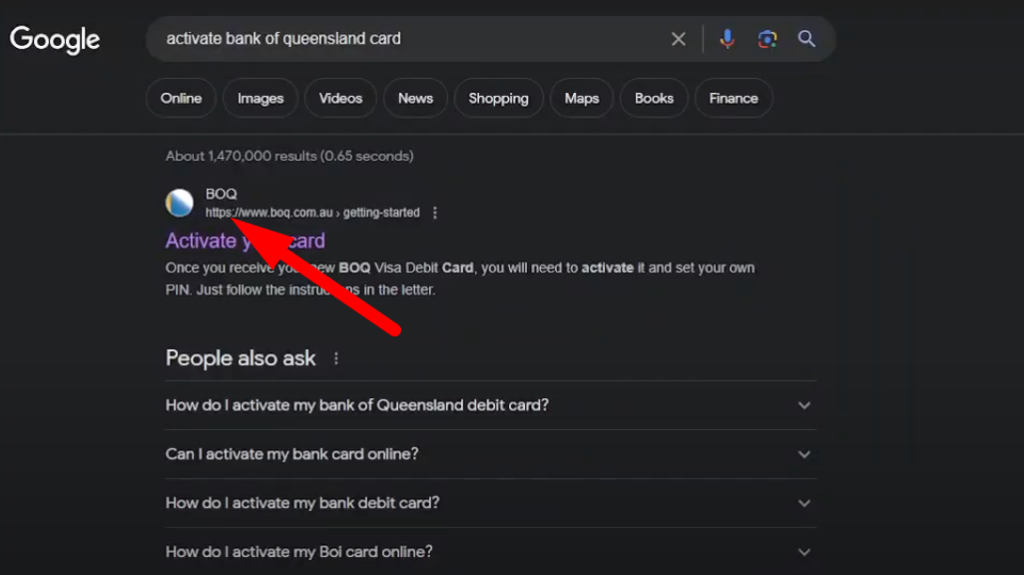This screenshot has width=1024, height=575.
Task: Click the magnifying glass search icon
Action: [807, 39]
